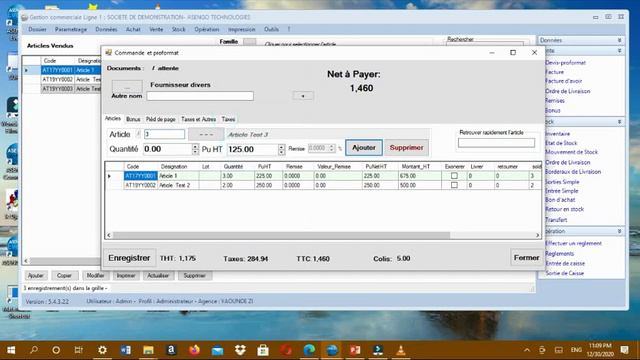This screenshot has width=640, height=360.
Task: Save the order with Enregistrer
Action: tap(129, 258)
